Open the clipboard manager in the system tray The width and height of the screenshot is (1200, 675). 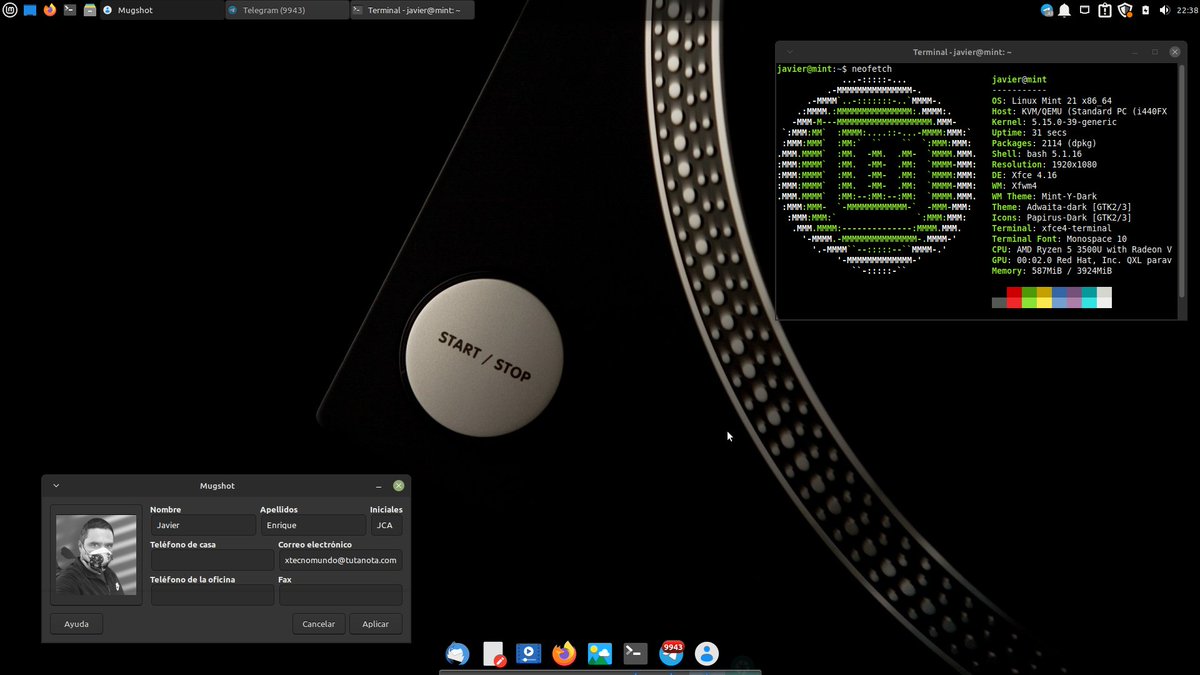1105,10
